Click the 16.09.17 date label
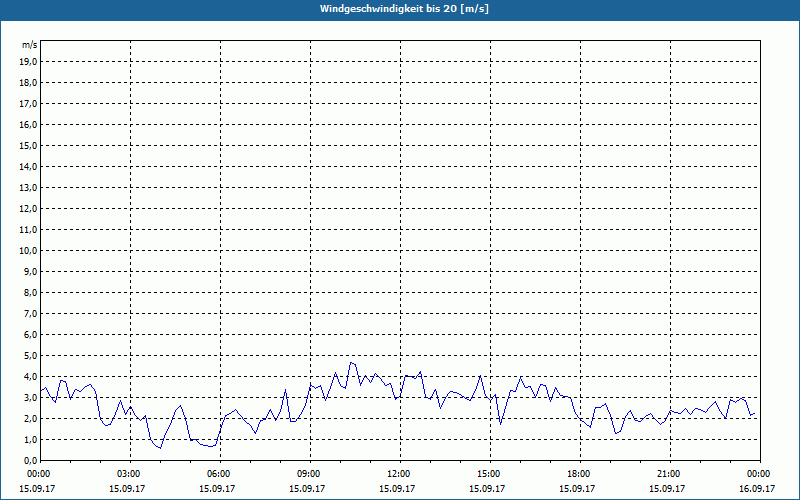 [757, 488]
